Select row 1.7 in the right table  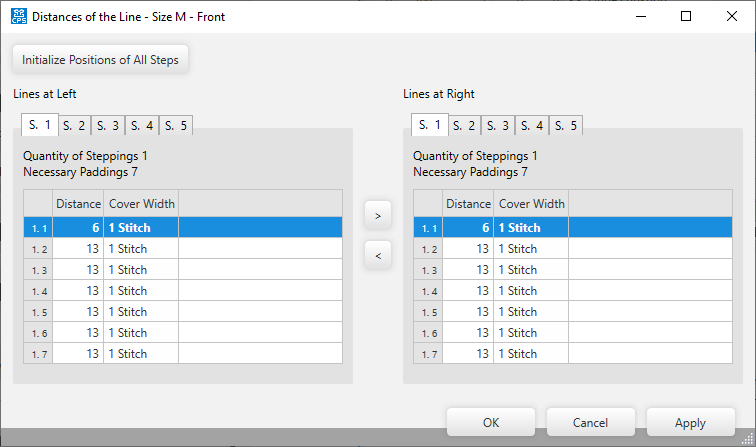point(428,354)
